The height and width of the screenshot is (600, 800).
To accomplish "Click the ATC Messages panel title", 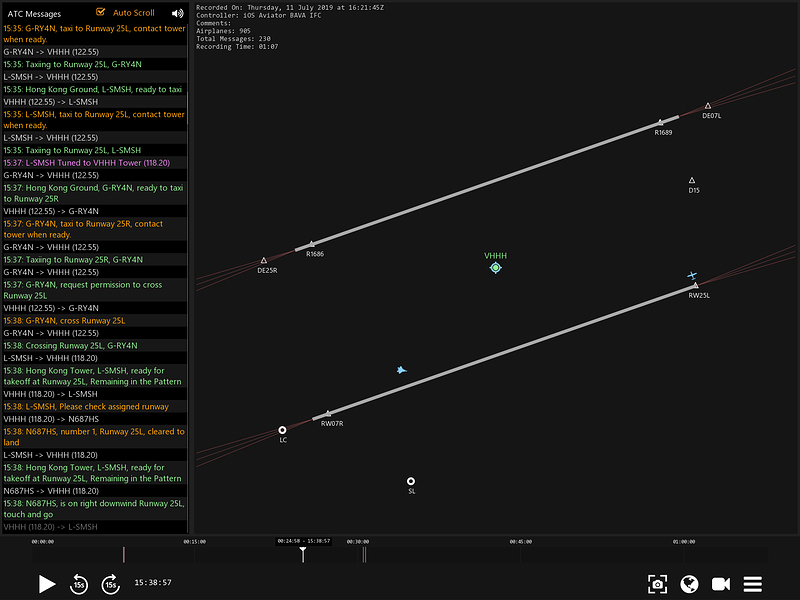I will tap(34, 14).
